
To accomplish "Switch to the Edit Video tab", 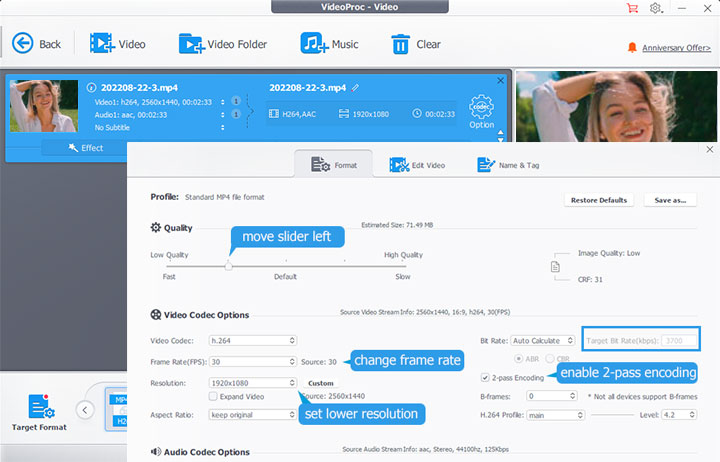I will [417, 165].
